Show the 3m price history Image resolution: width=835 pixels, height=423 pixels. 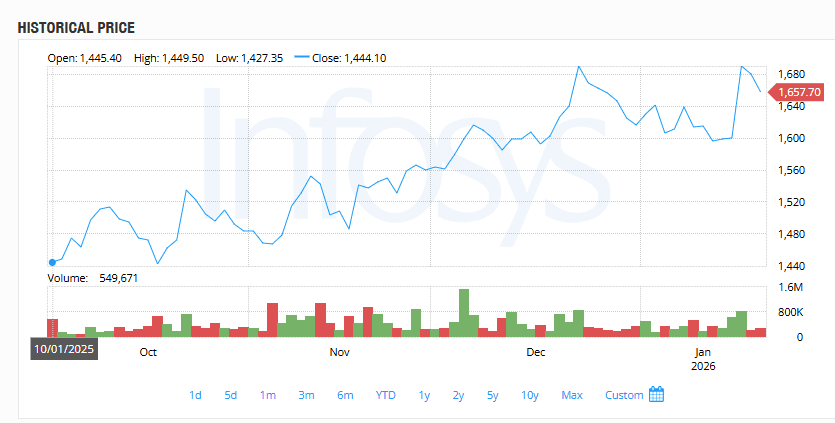(x=306, y=395)
